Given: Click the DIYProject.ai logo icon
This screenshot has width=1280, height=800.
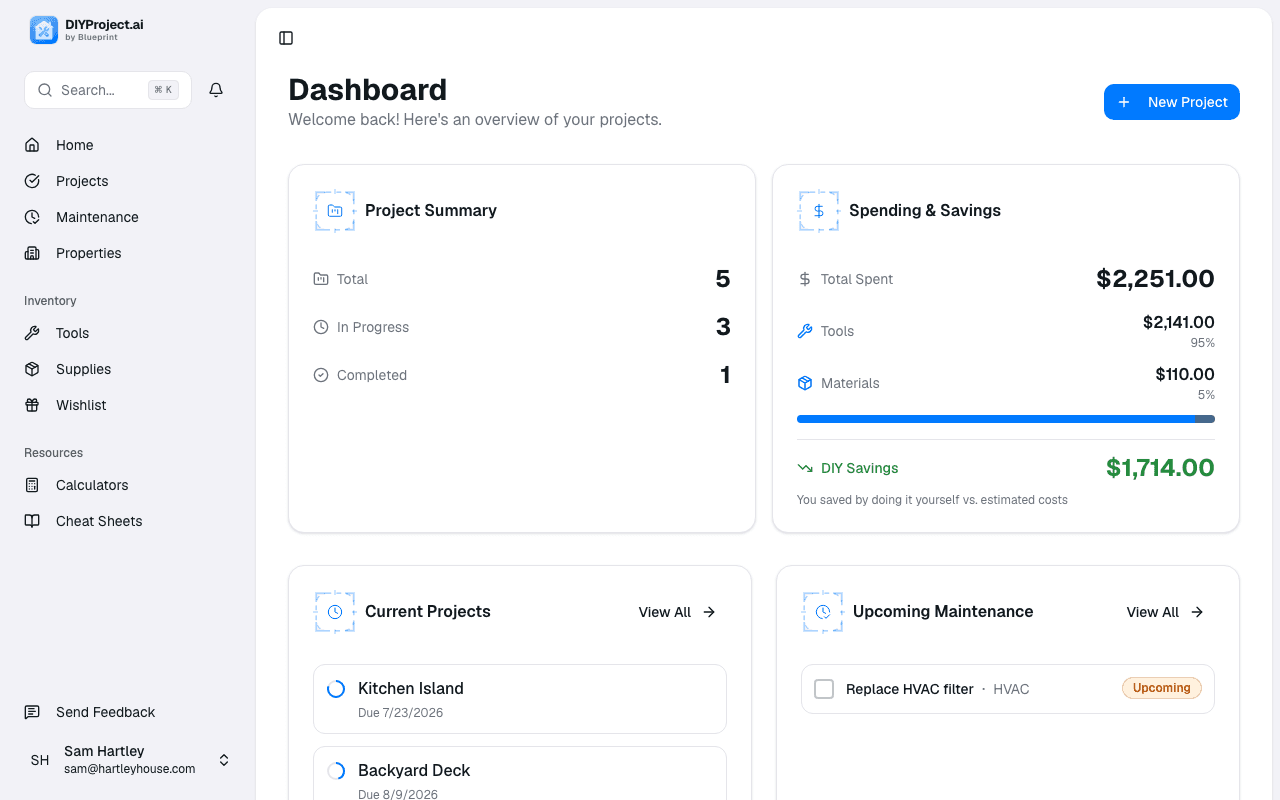Looking at the screenshot, I should tap(44, 30).
